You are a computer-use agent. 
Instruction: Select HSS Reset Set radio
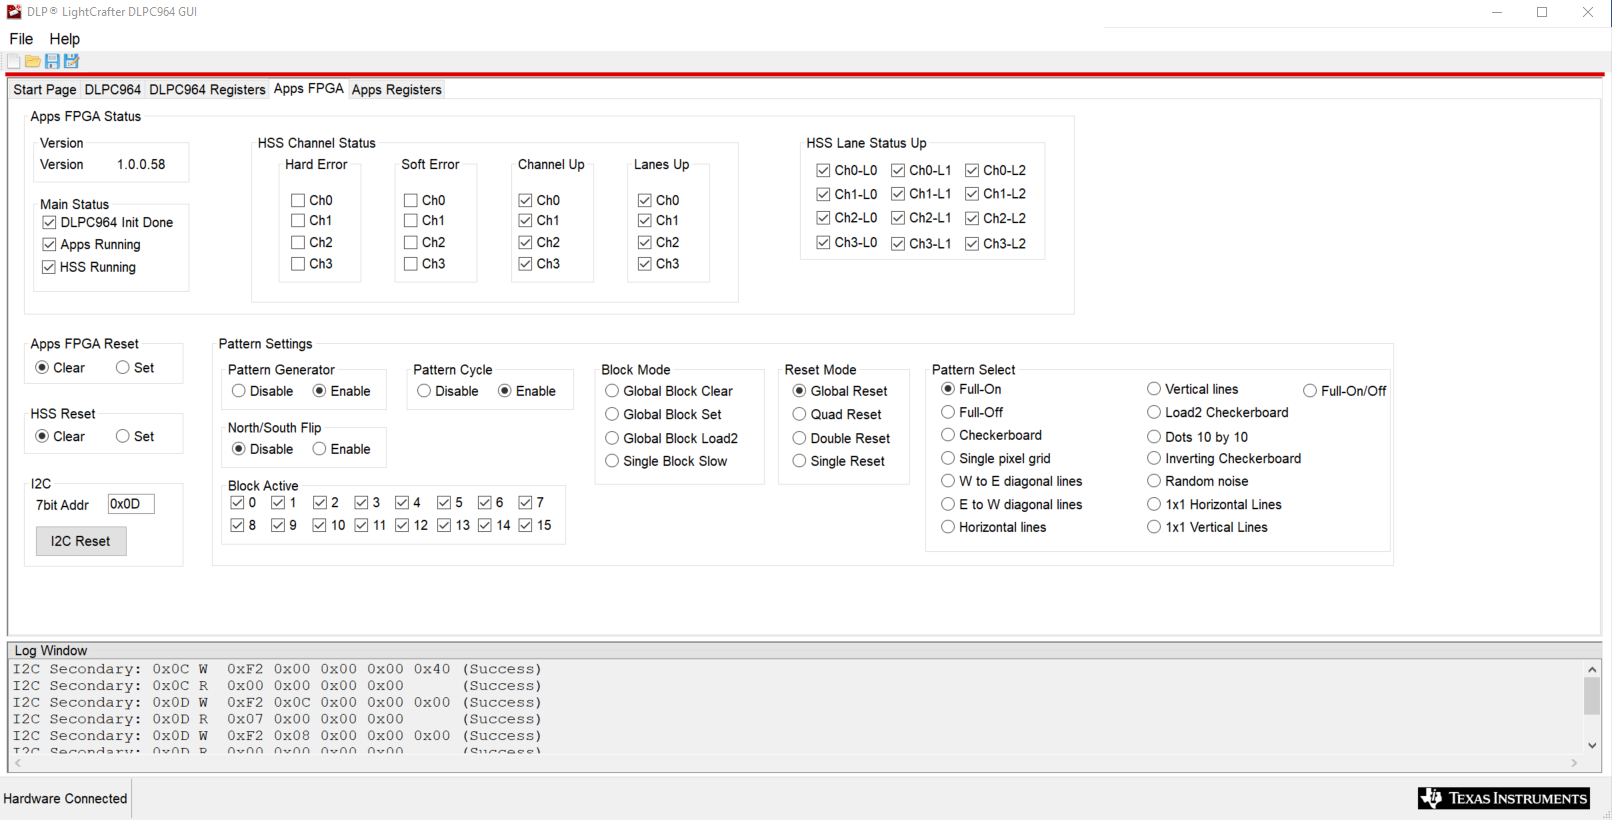122,436
